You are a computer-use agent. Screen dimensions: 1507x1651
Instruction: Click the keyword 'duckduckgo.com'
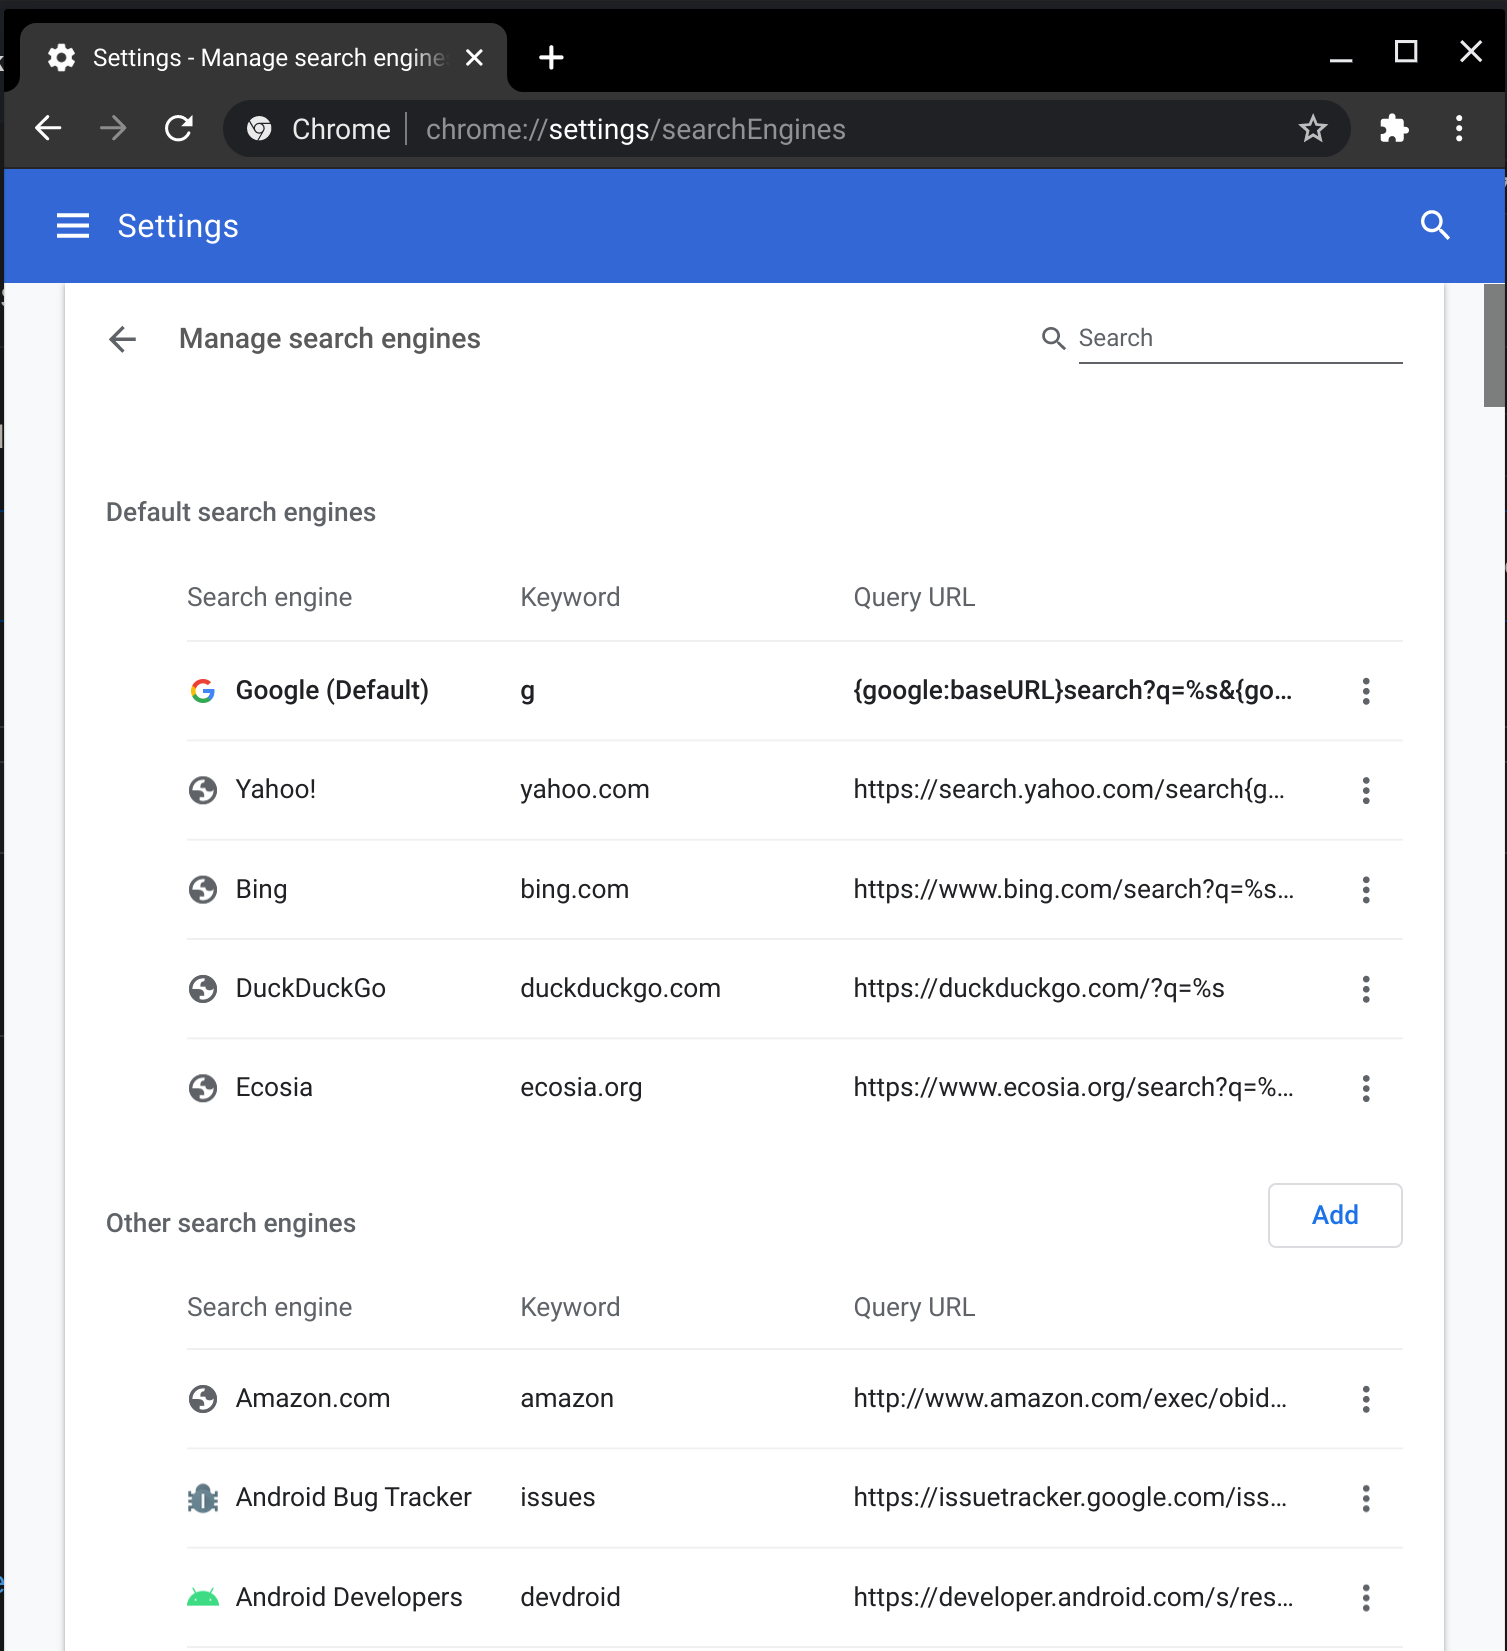(x=620, y=989)
